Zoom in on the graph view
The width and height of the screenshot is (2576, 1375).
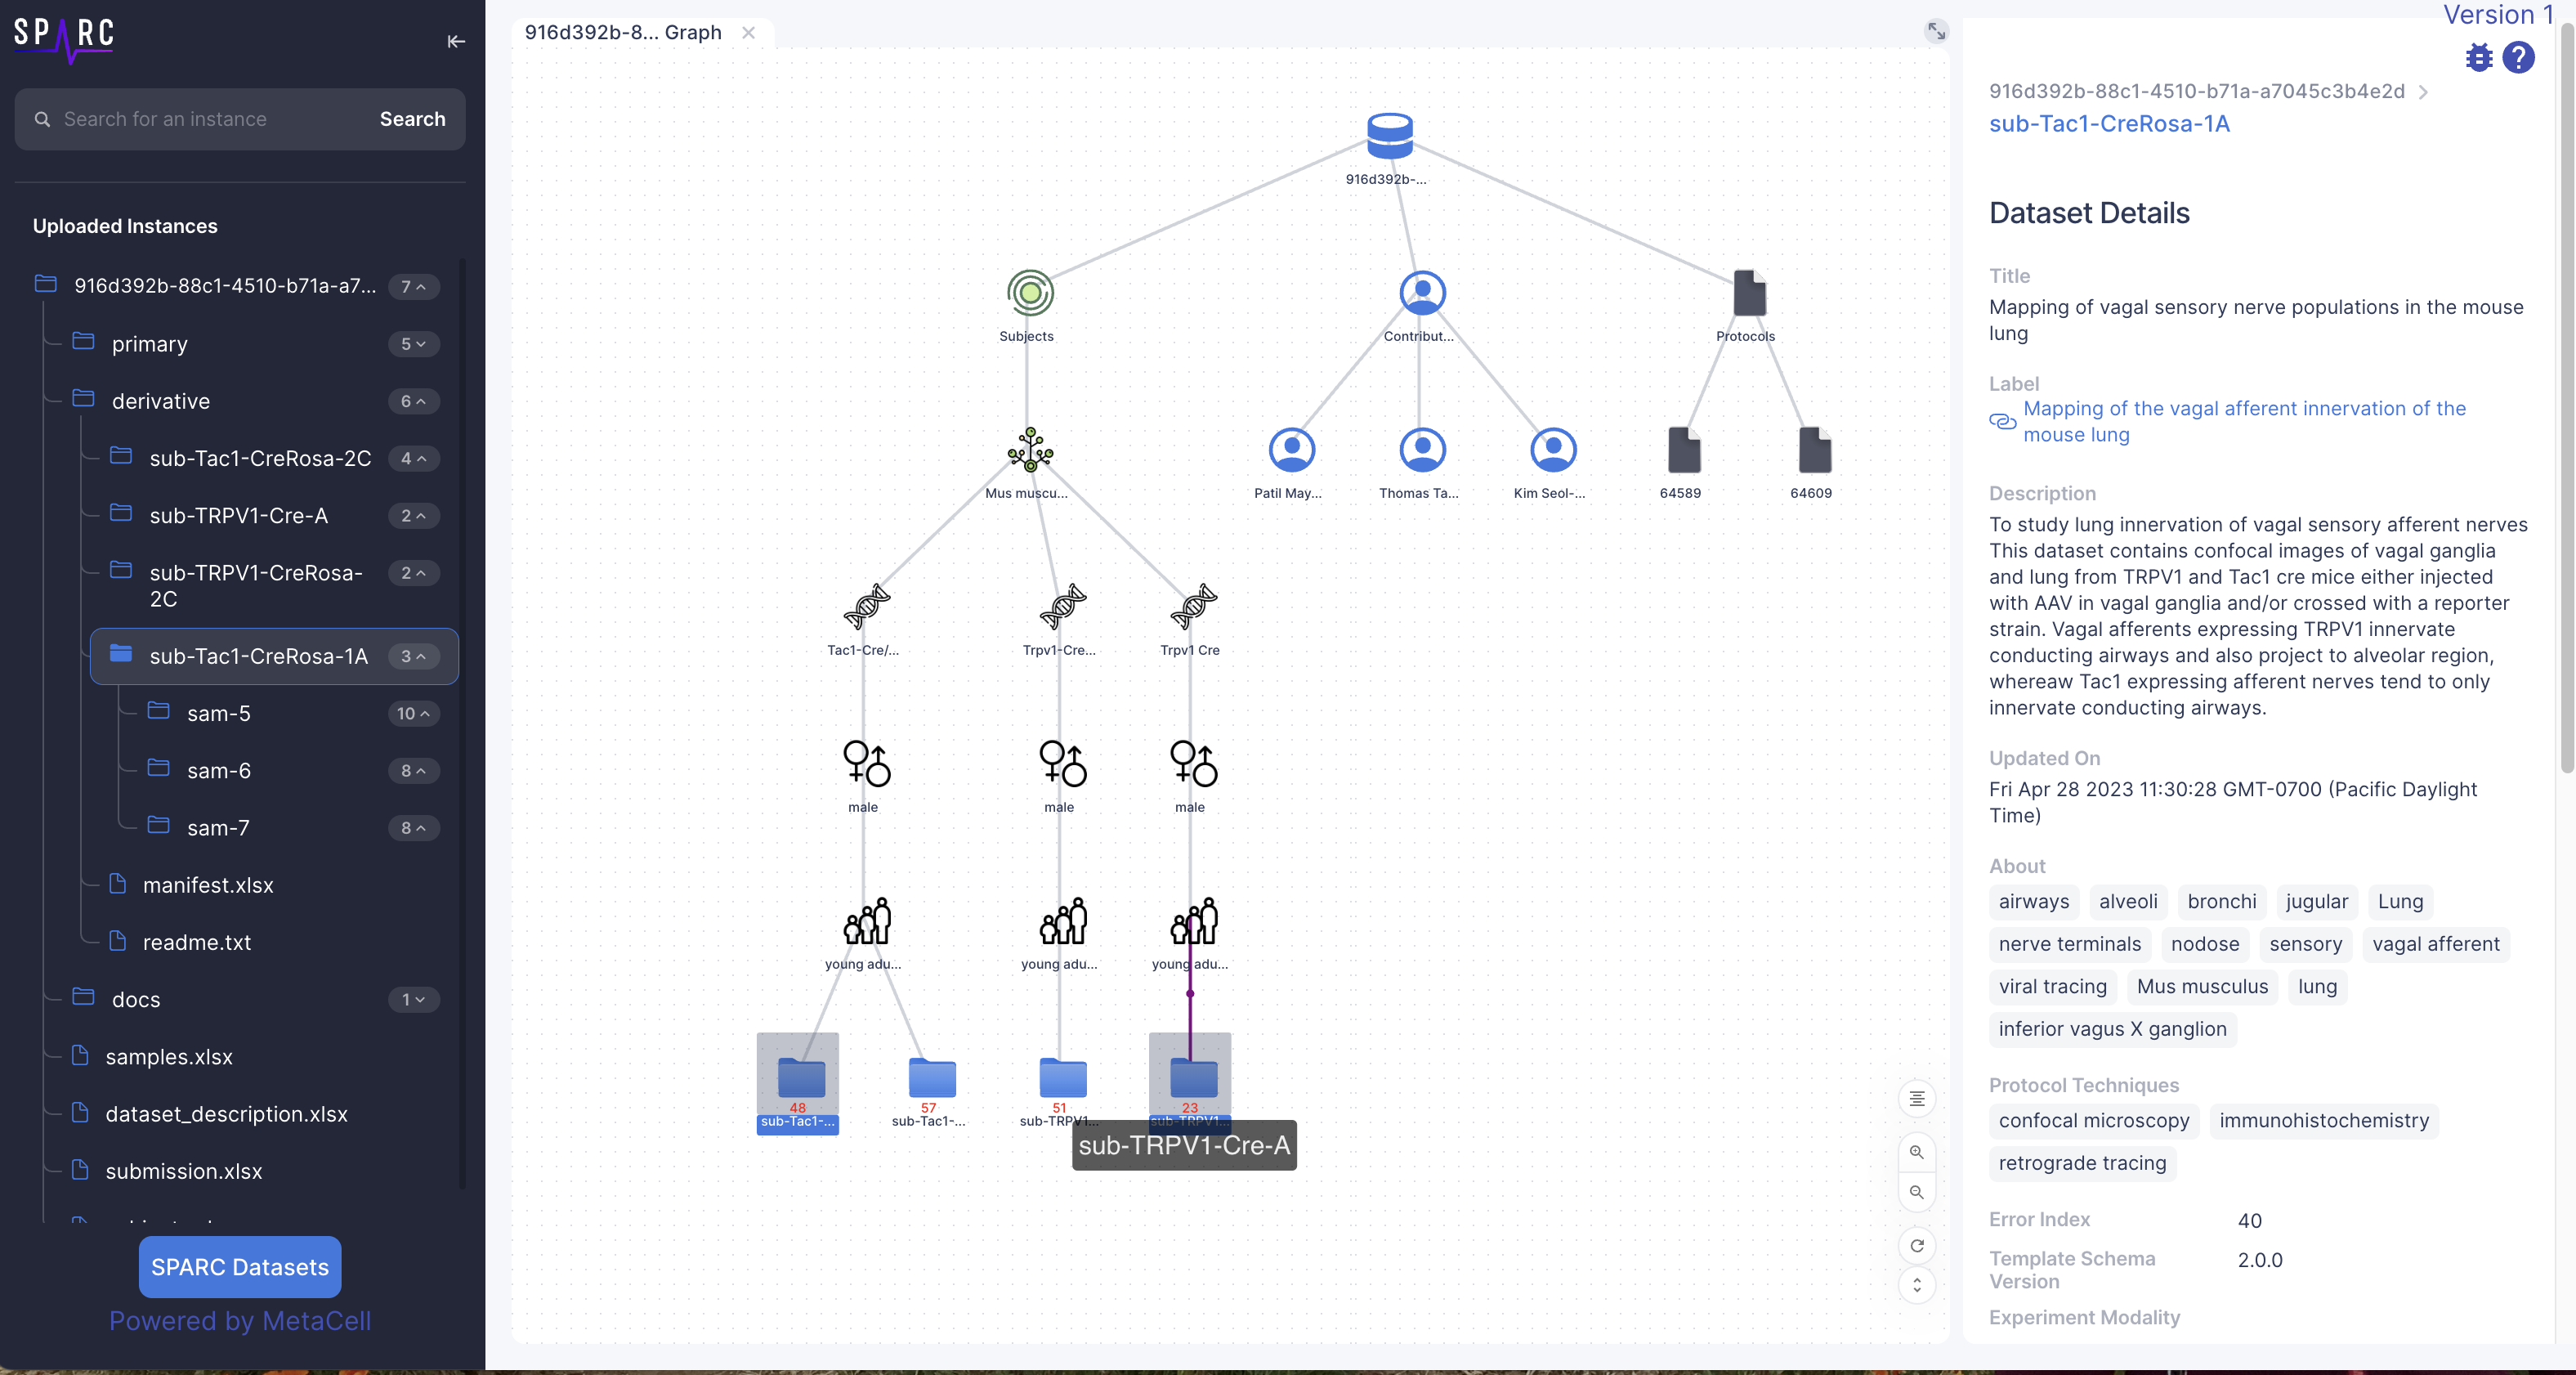point(1917,1152)
